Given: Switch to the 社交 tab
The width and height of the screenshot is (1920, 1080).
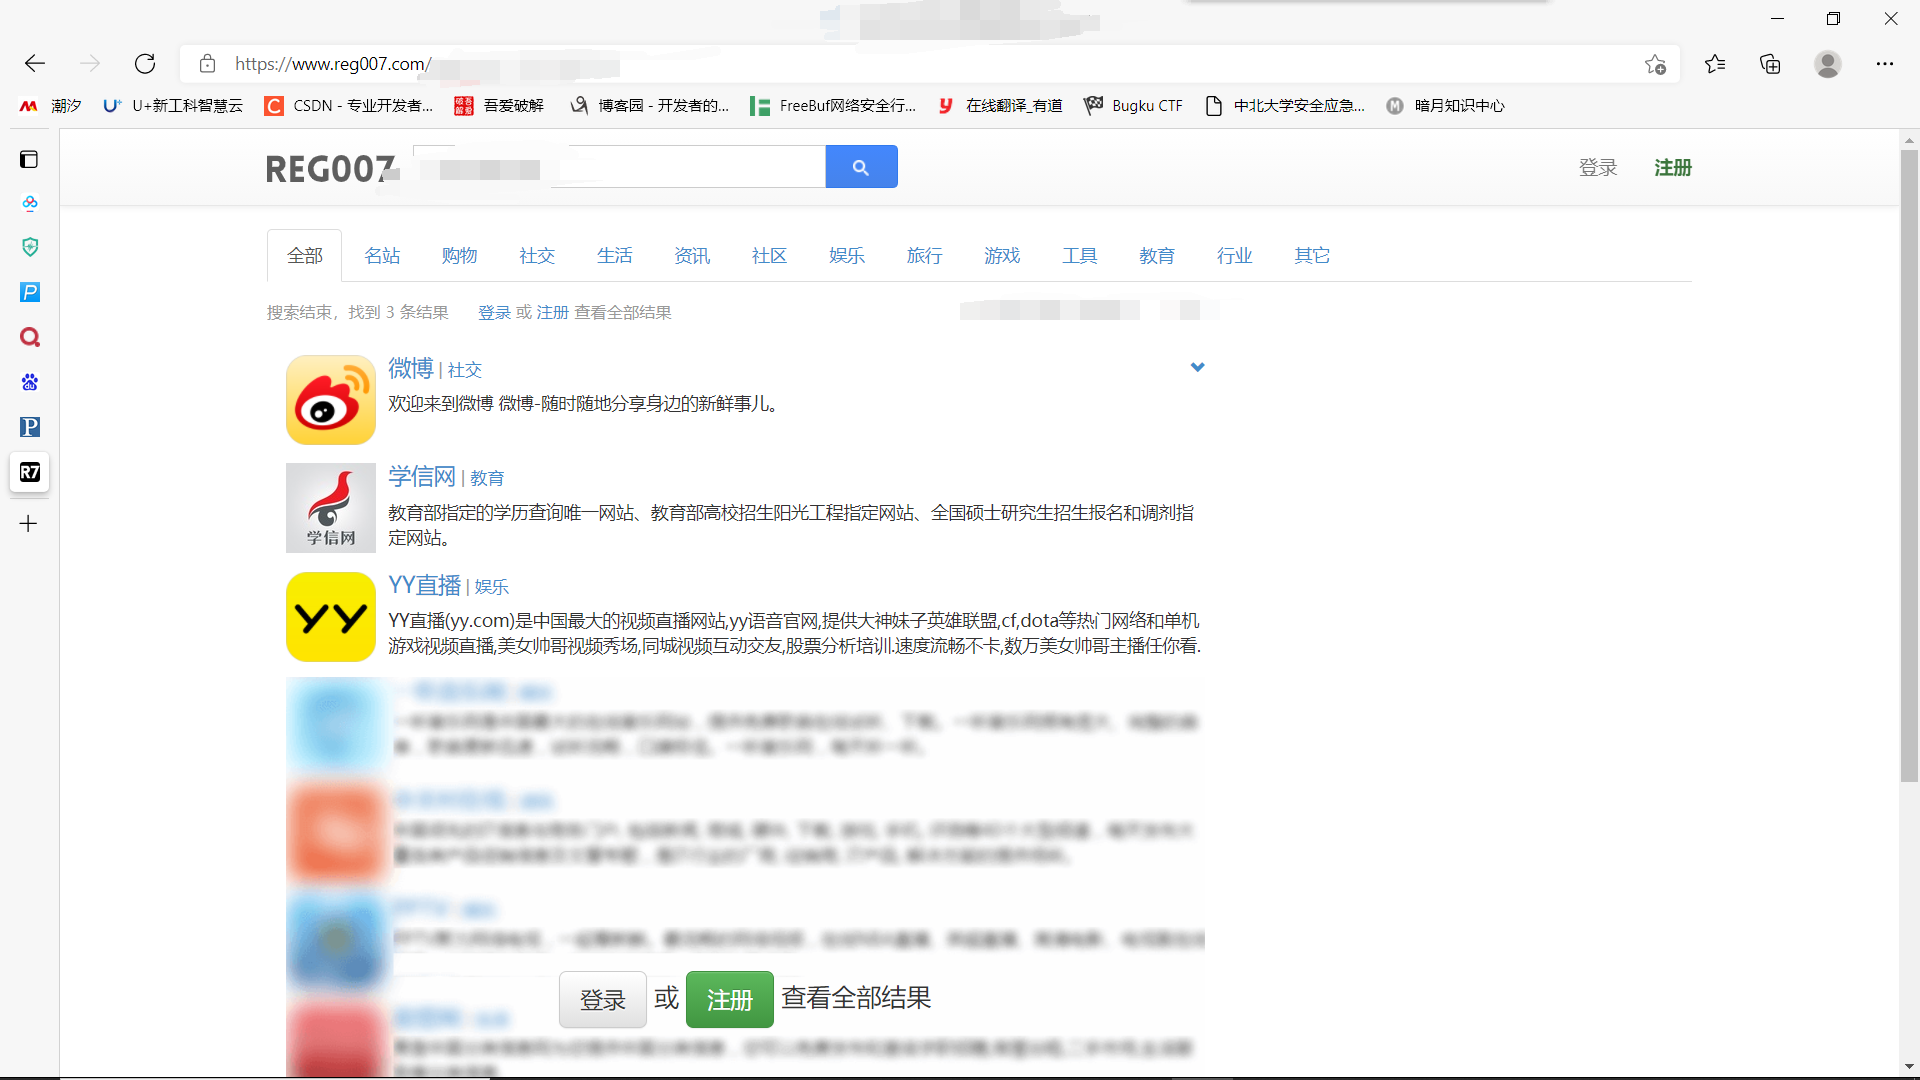Looking at the screenshot, I should coord(537,256).
